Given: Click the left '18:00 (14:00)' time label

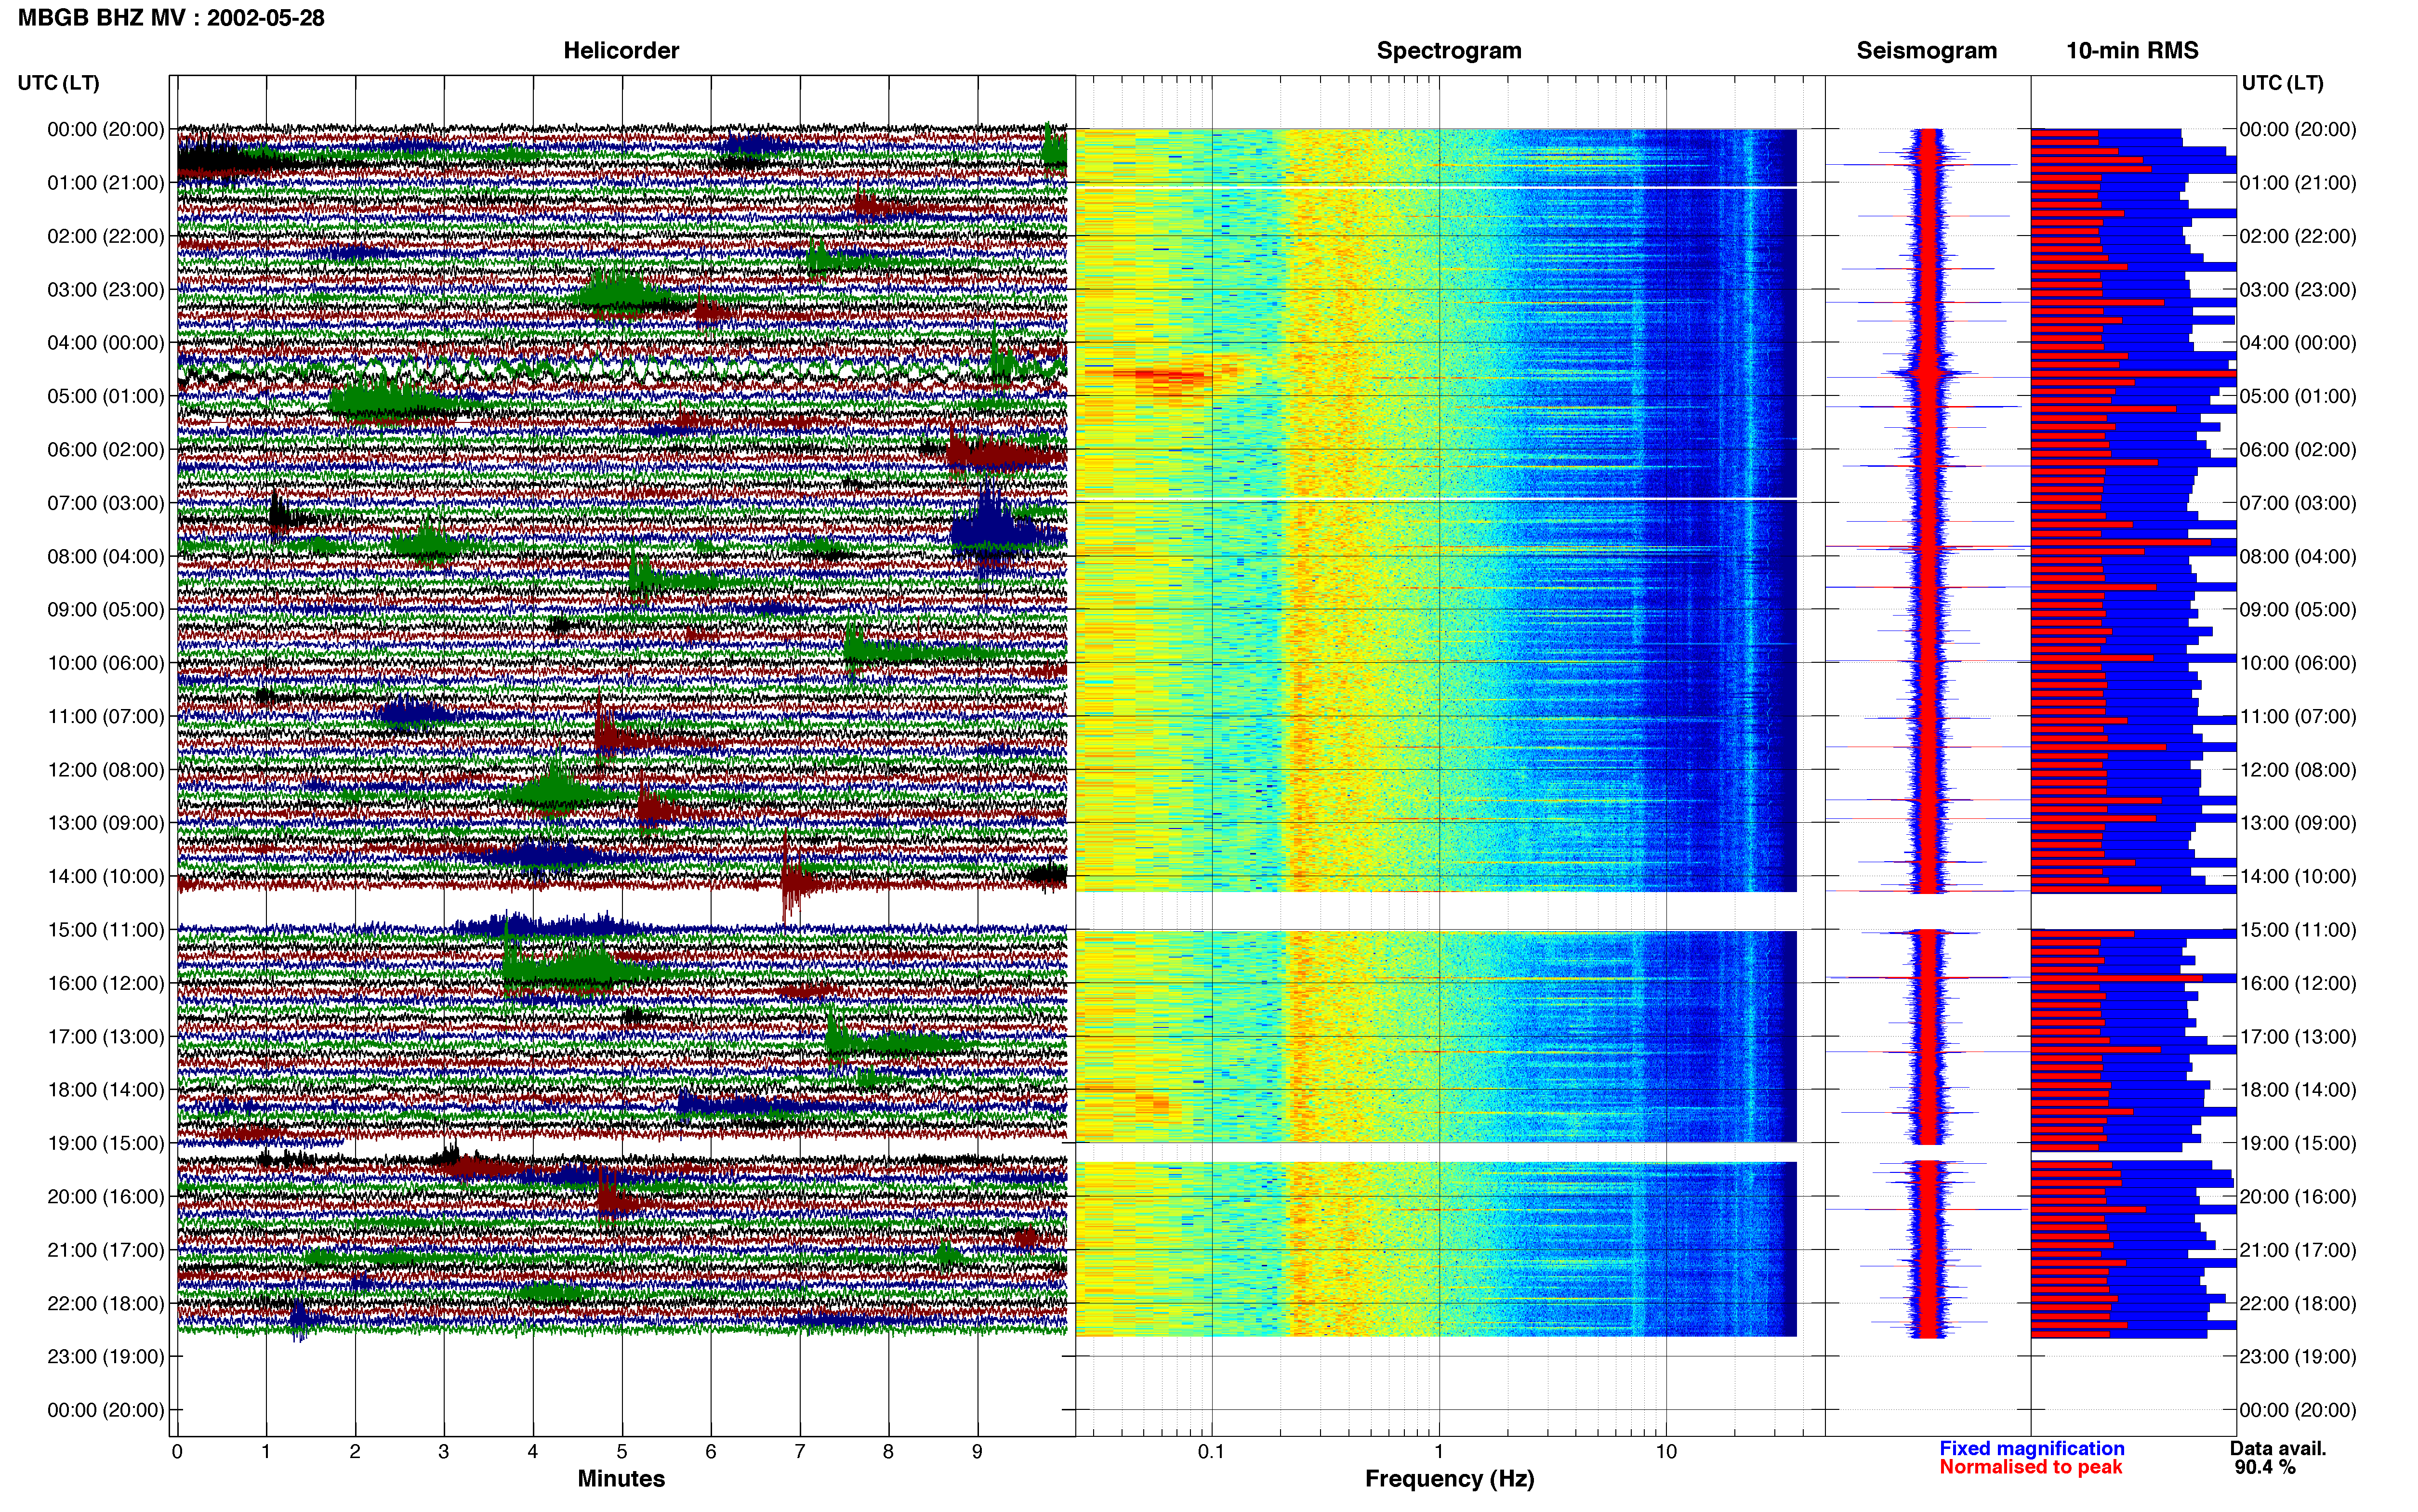Looking at the screenshot, I should tap(106, 1090).
